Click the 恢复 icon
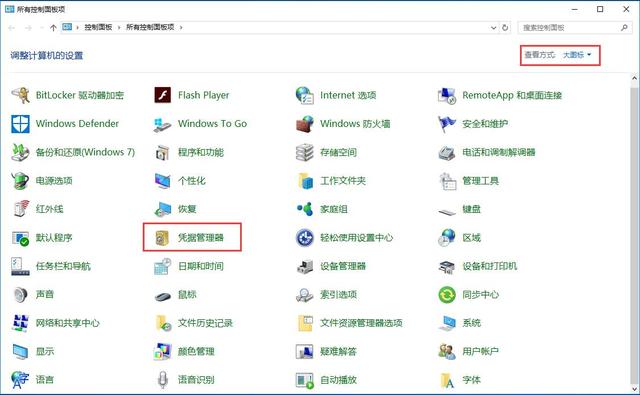 (162, 209)
